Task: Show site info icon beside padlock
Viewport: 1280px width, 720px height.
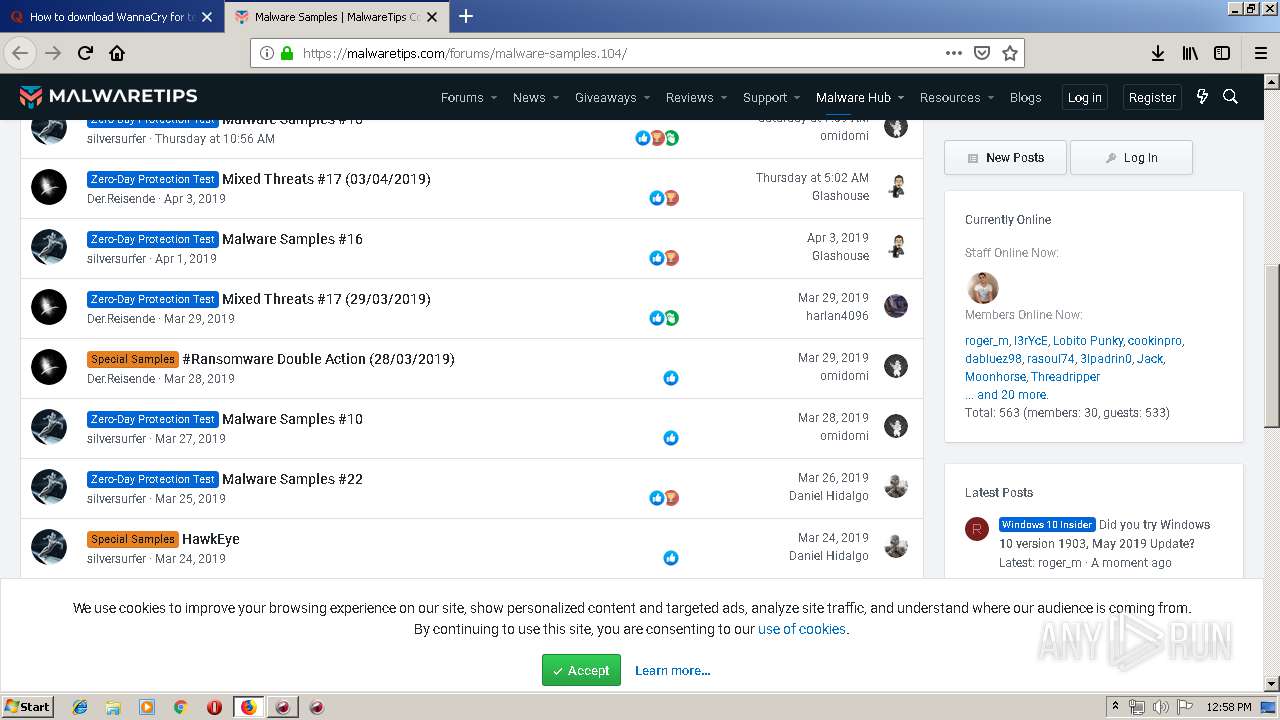Action: click(267, 53)
